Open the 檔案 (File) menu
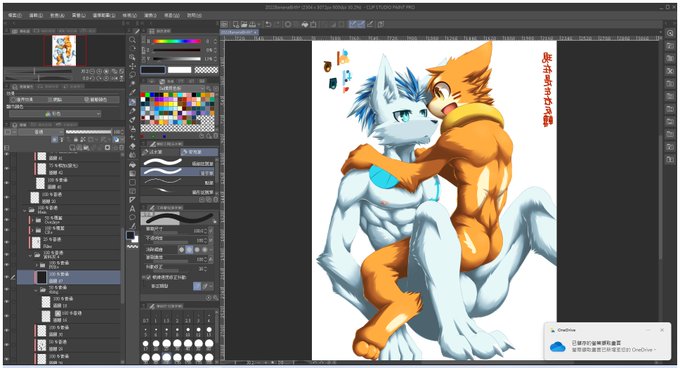This screenshot has height=368, width=680. pyautogui.click(x=15, y=15)
